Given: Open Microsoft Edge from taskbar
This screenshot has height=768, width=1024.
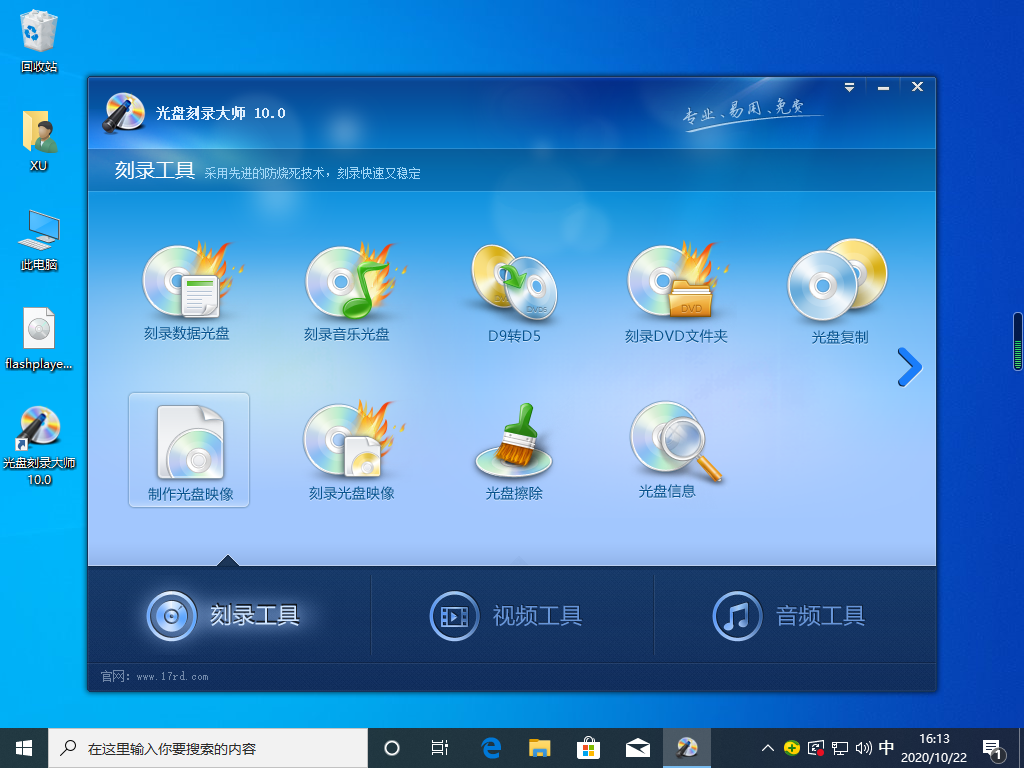Looking at the screenshot, I should tap(489, 747).
